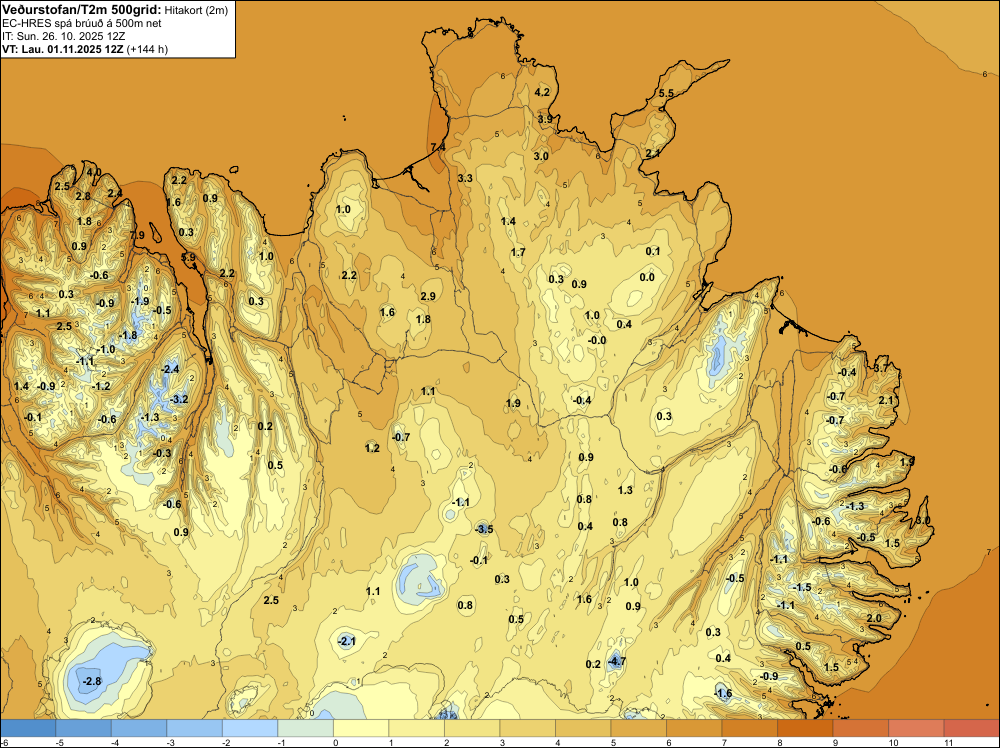Click the 7.4 temperature value
This screenshot has width=1000, height=748.
438,147
